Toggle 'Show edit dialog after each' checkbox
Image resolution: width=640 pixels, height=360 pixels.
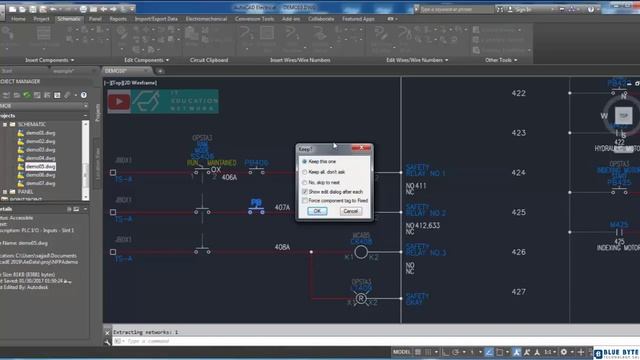[332, 191]
